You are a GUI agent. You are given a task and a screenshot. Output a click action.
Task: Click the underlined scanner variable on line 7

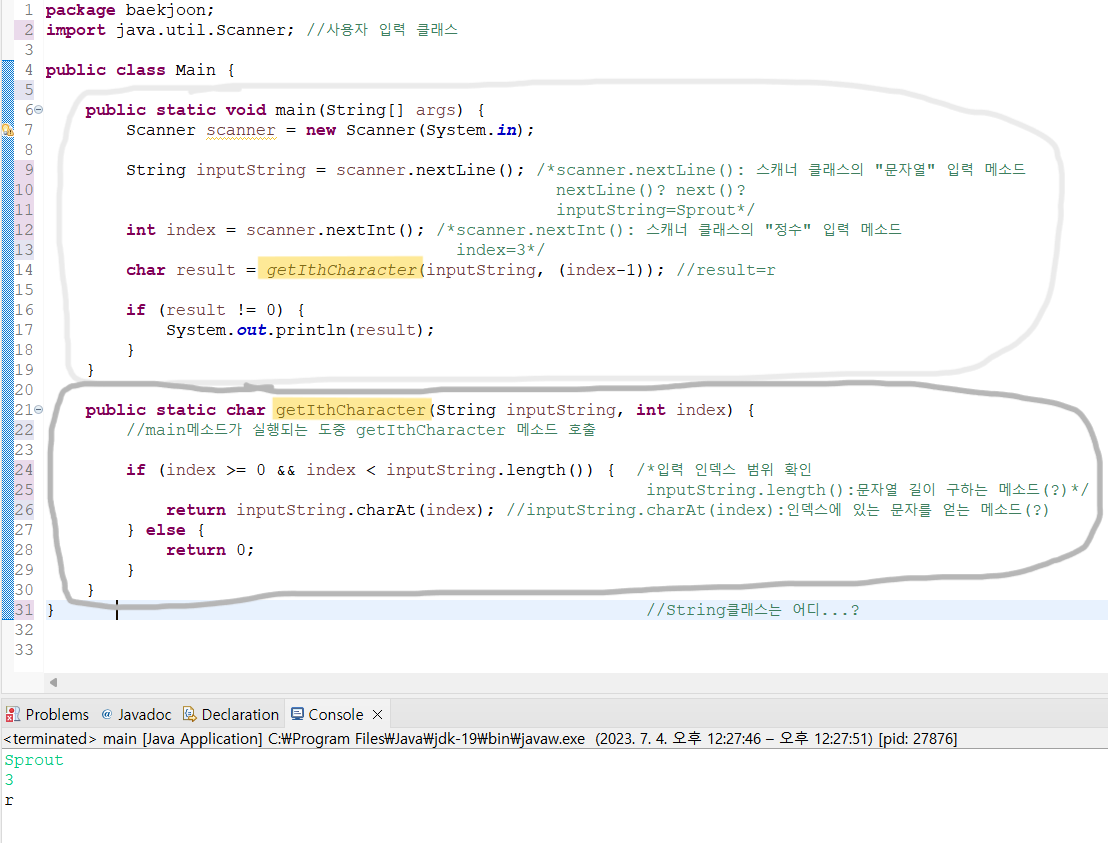(241, 131)
